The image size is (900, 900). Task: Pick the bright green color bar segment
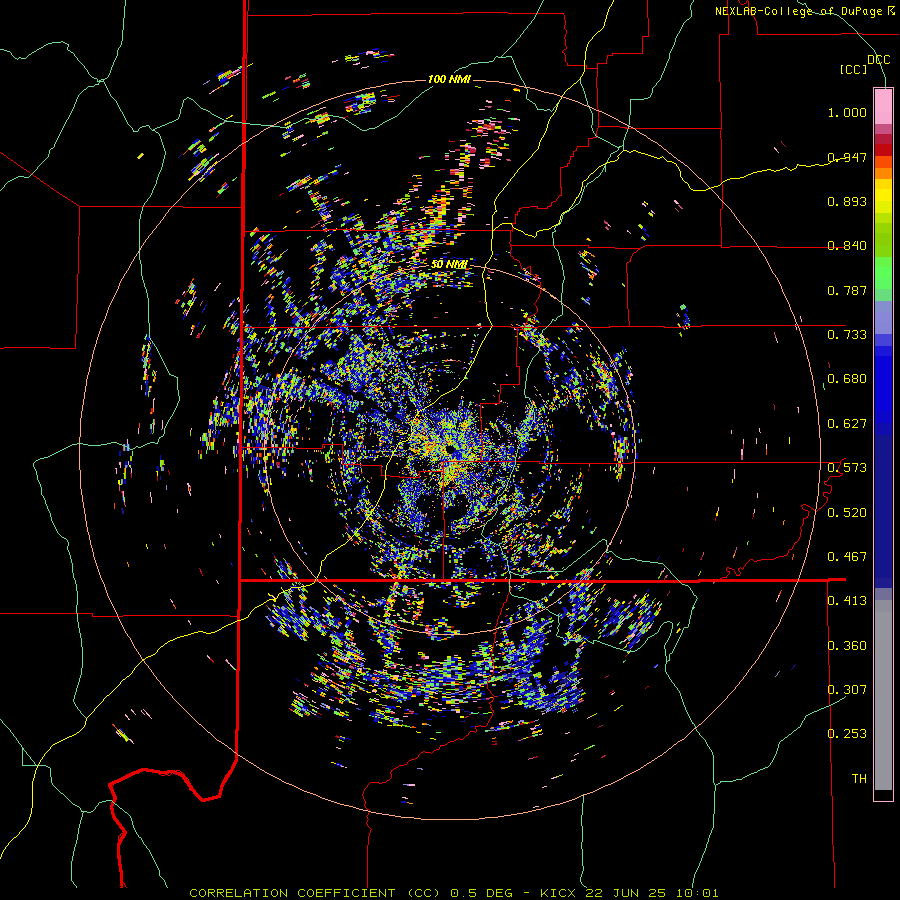click(x=883, y=273)
